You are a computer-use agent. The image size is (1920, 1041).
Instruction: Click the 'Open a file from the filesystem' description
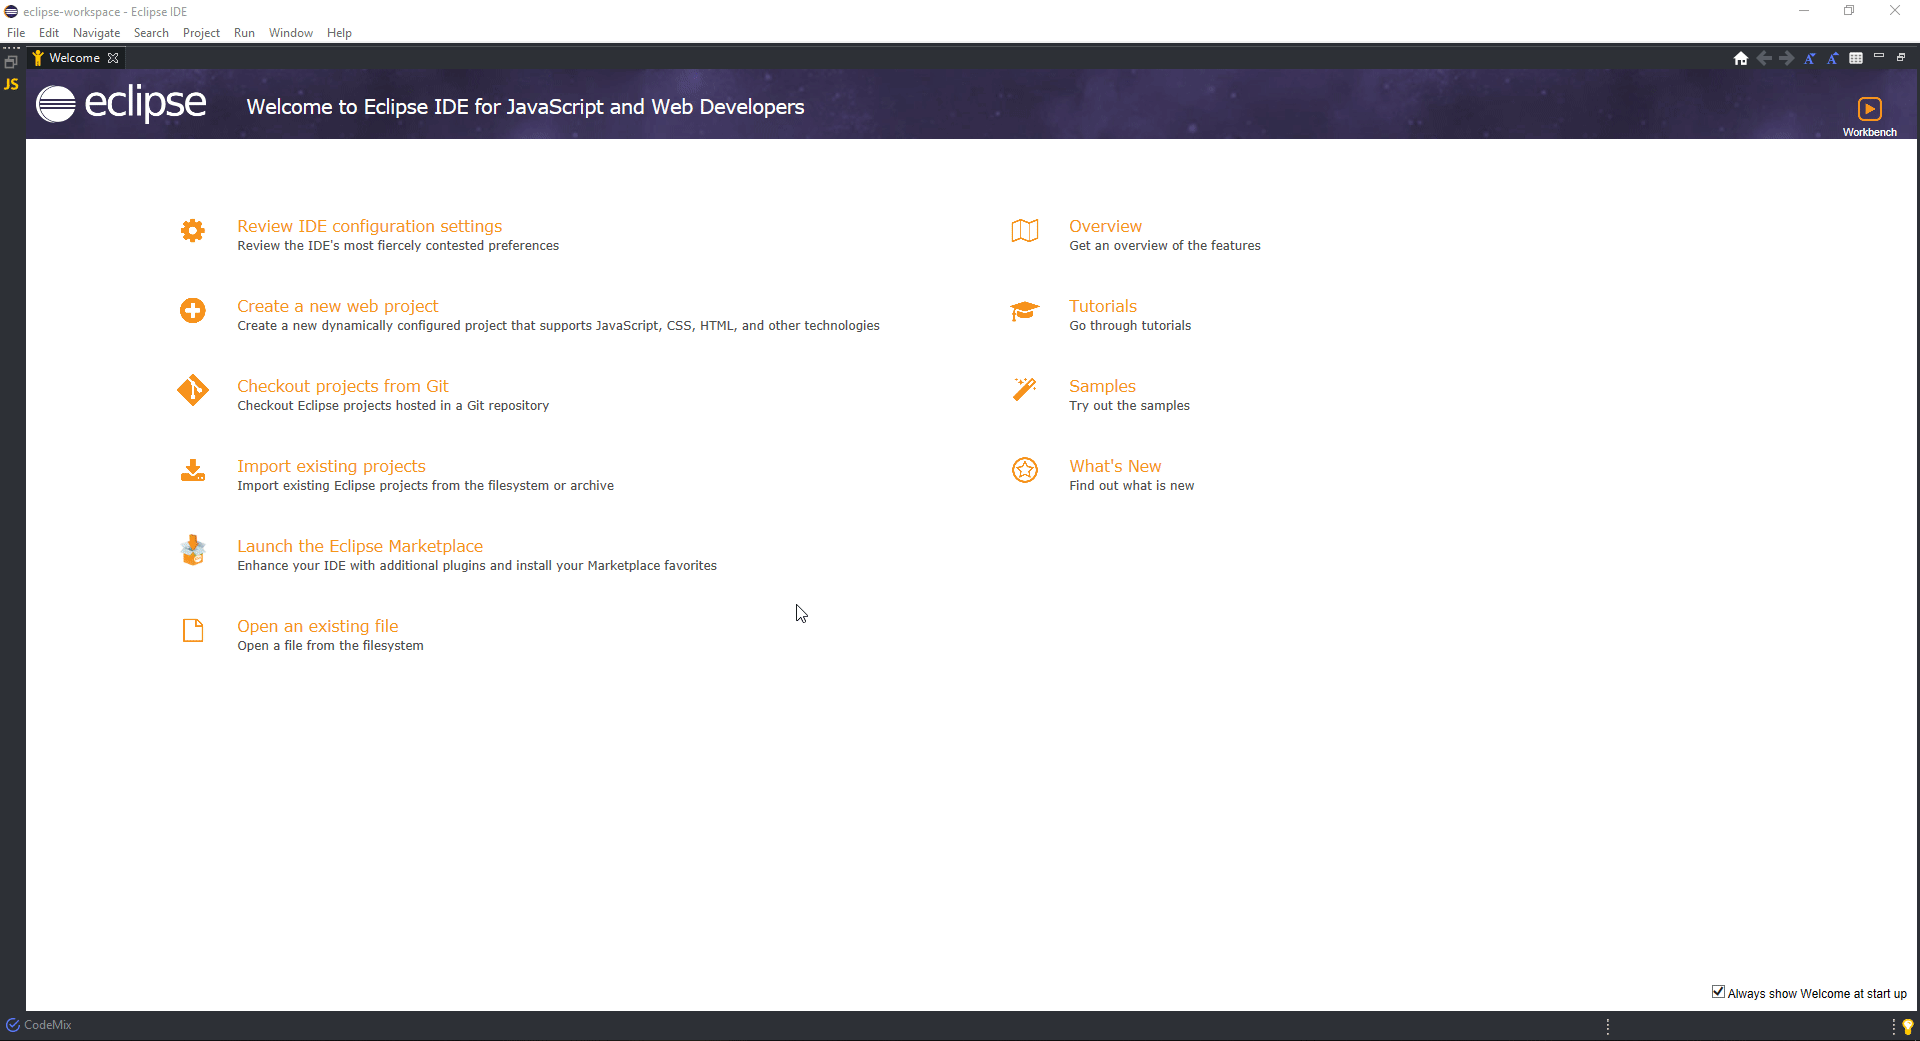point(330,646)
